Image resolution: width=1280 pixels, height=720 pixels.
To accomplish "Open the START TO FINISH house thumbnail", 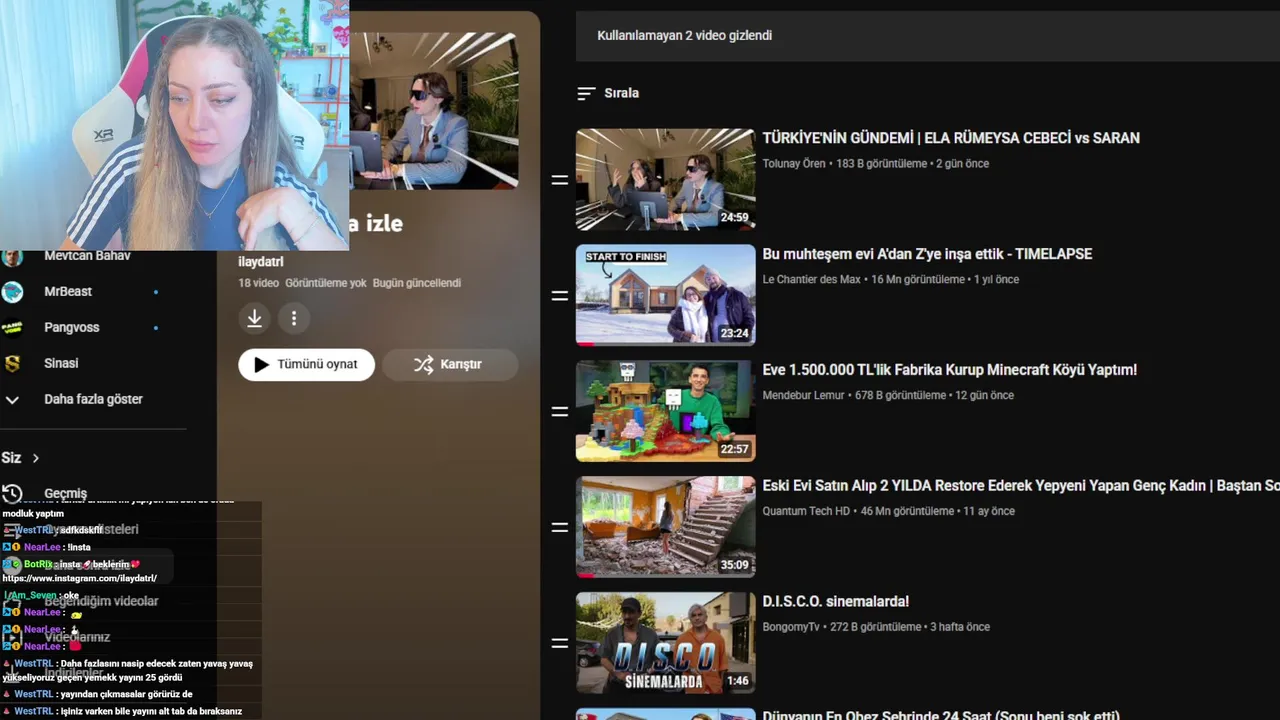I will tap(665, 295).
